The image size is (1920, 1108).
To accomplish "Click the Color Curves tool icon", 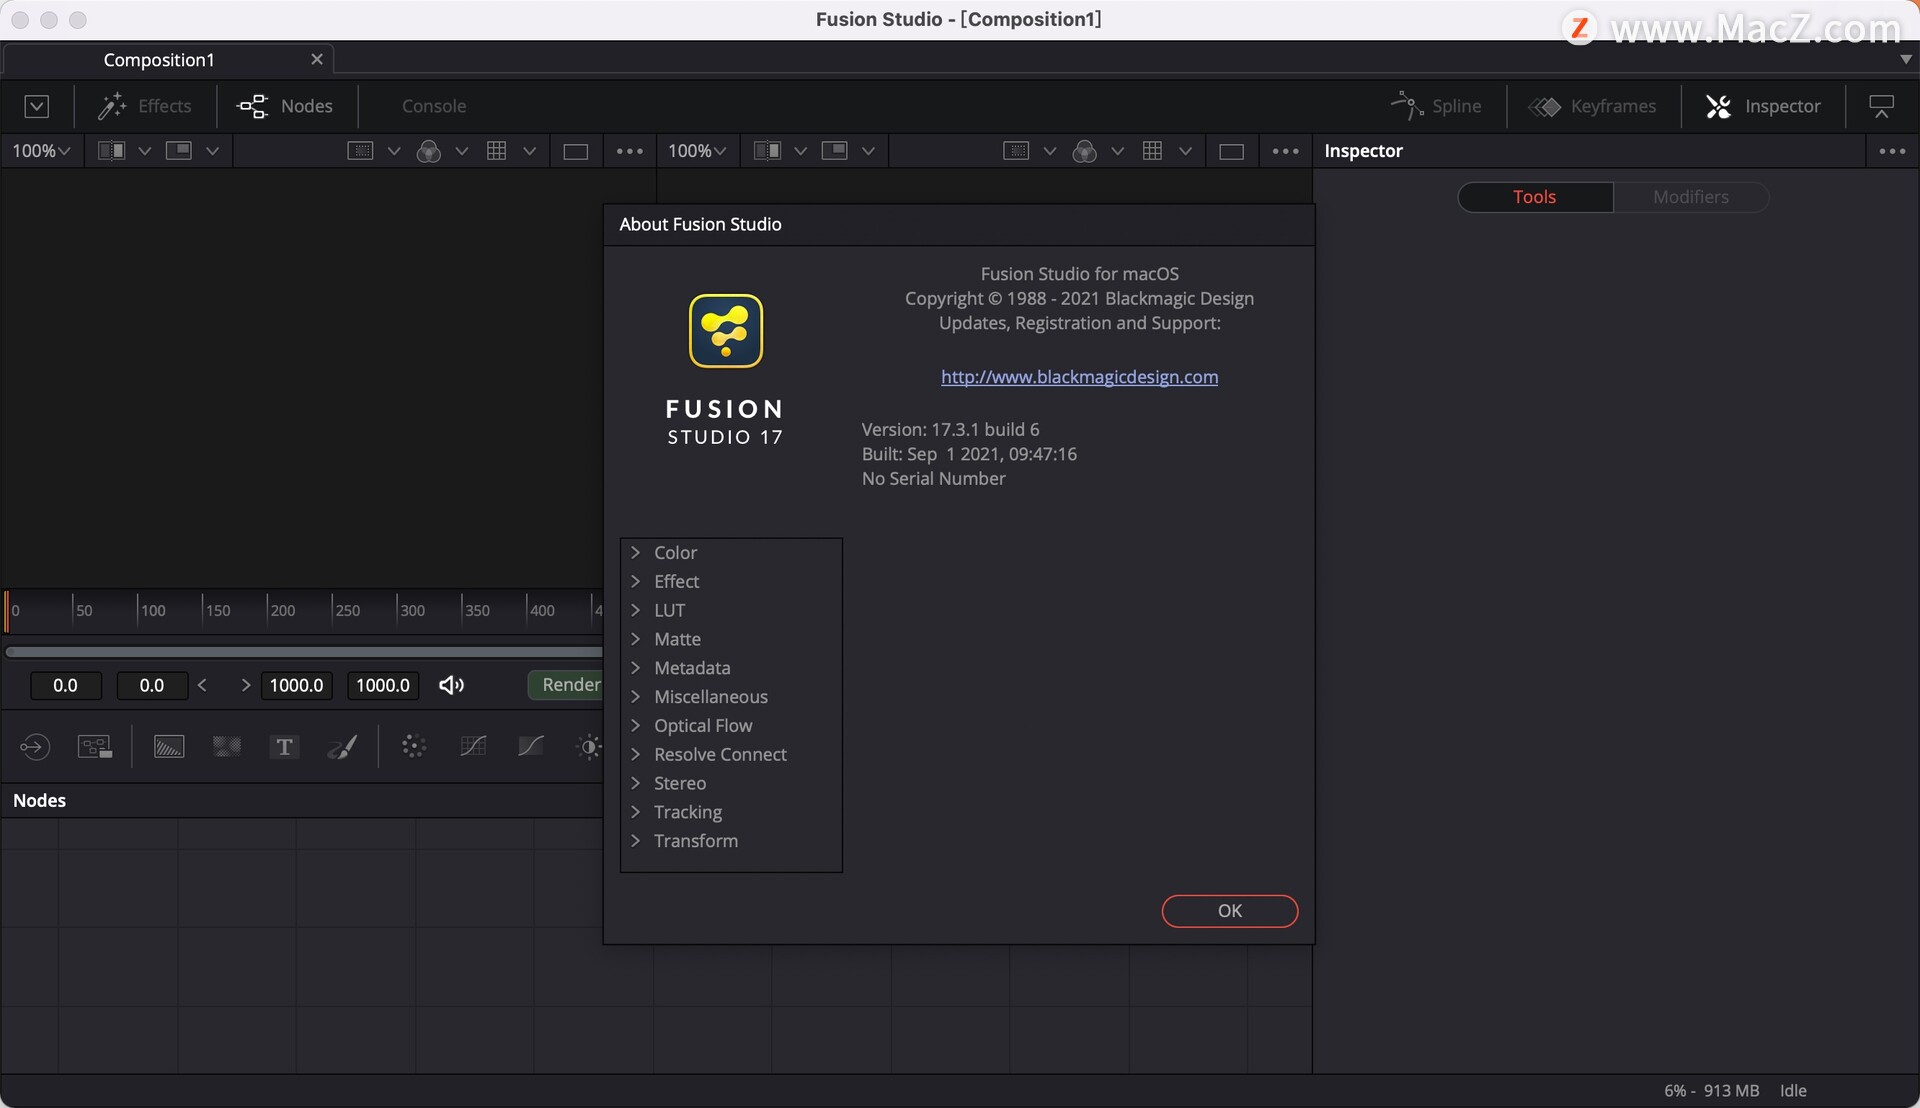I will click(472, 746).
